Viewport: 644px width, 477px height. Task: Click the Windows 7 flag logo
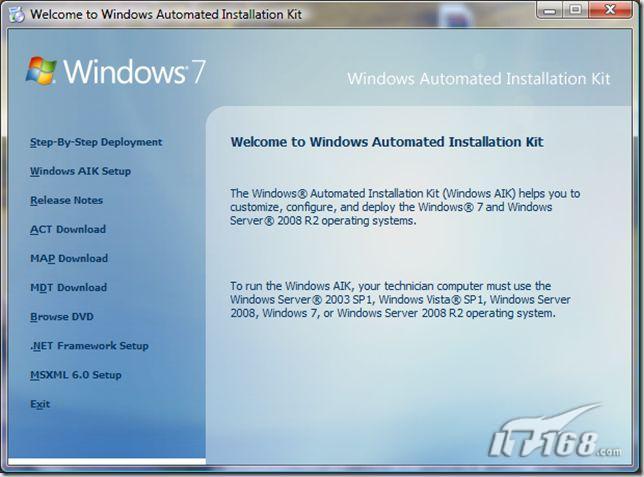tap(41, 71)
